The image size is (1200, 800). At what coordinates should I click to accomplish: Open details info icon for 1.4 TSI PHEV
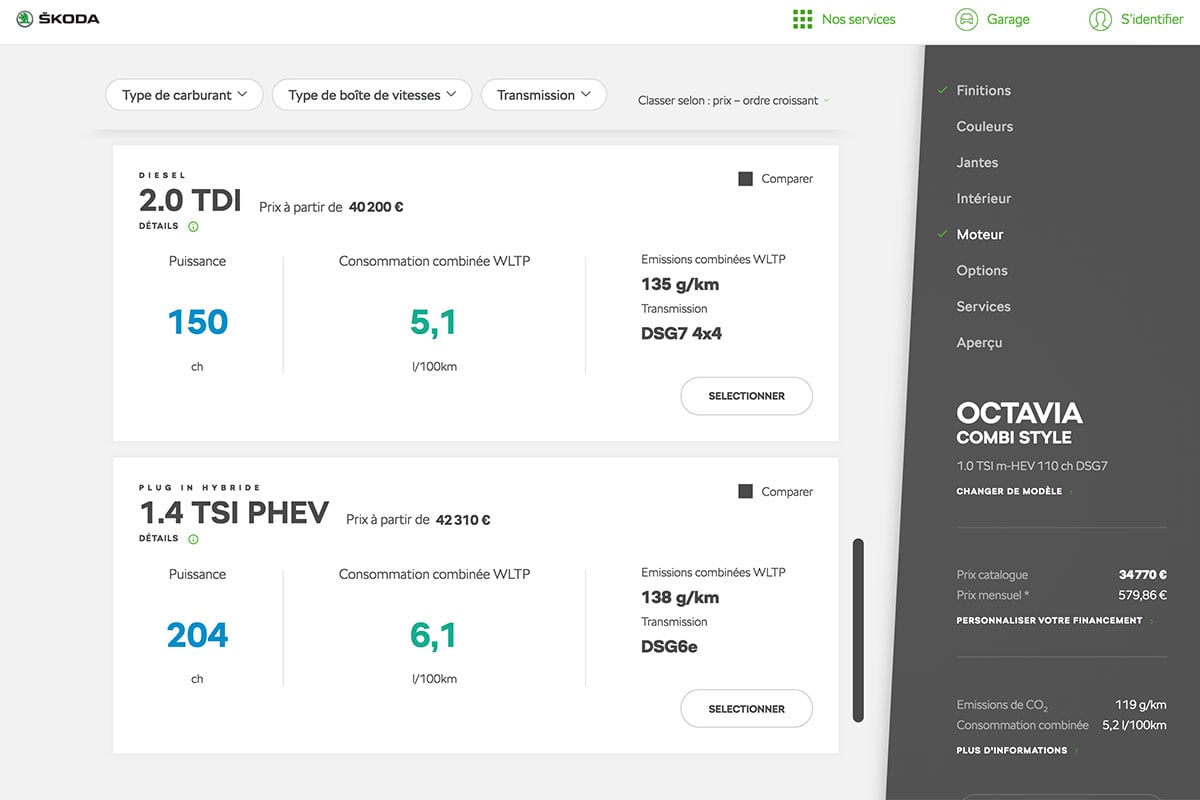pos(193,540)
